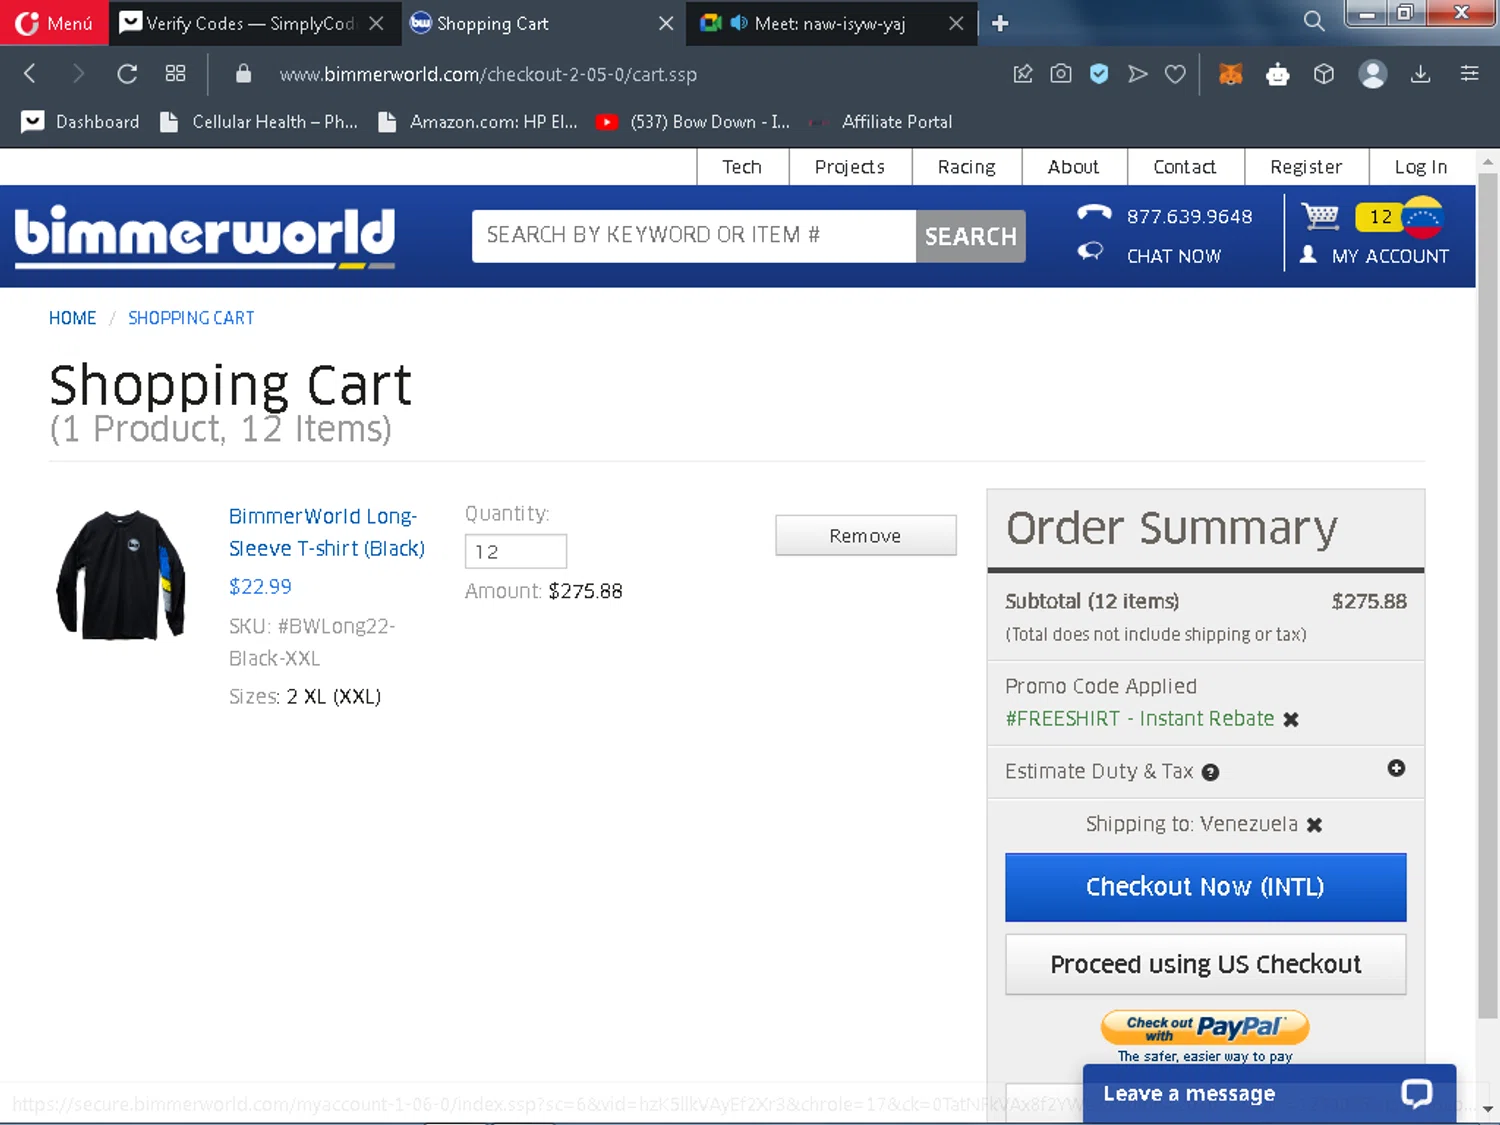Screen dimensions: 1500x1125
Task: Open the Leave a message chat widget
Action: pos(1269,1094)
